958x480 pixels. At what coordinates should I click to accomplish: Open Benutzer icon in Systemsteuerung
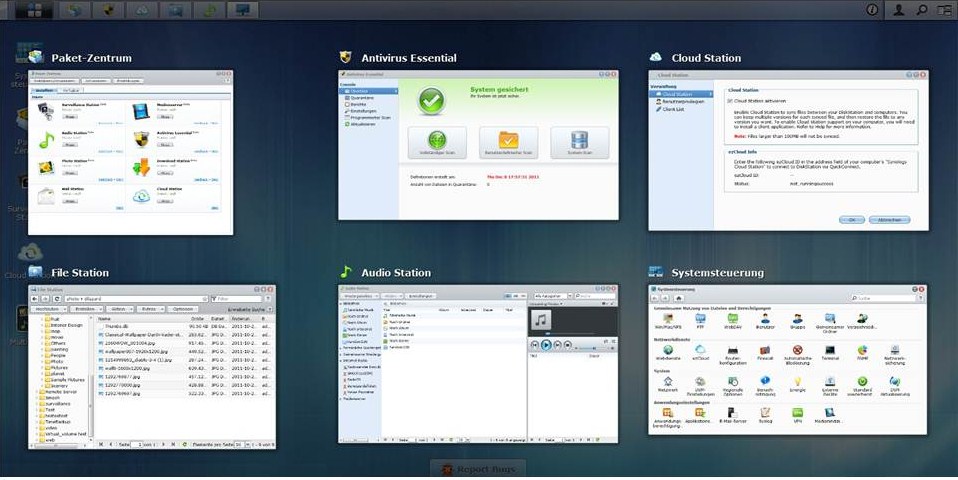[x=765, y=321]
